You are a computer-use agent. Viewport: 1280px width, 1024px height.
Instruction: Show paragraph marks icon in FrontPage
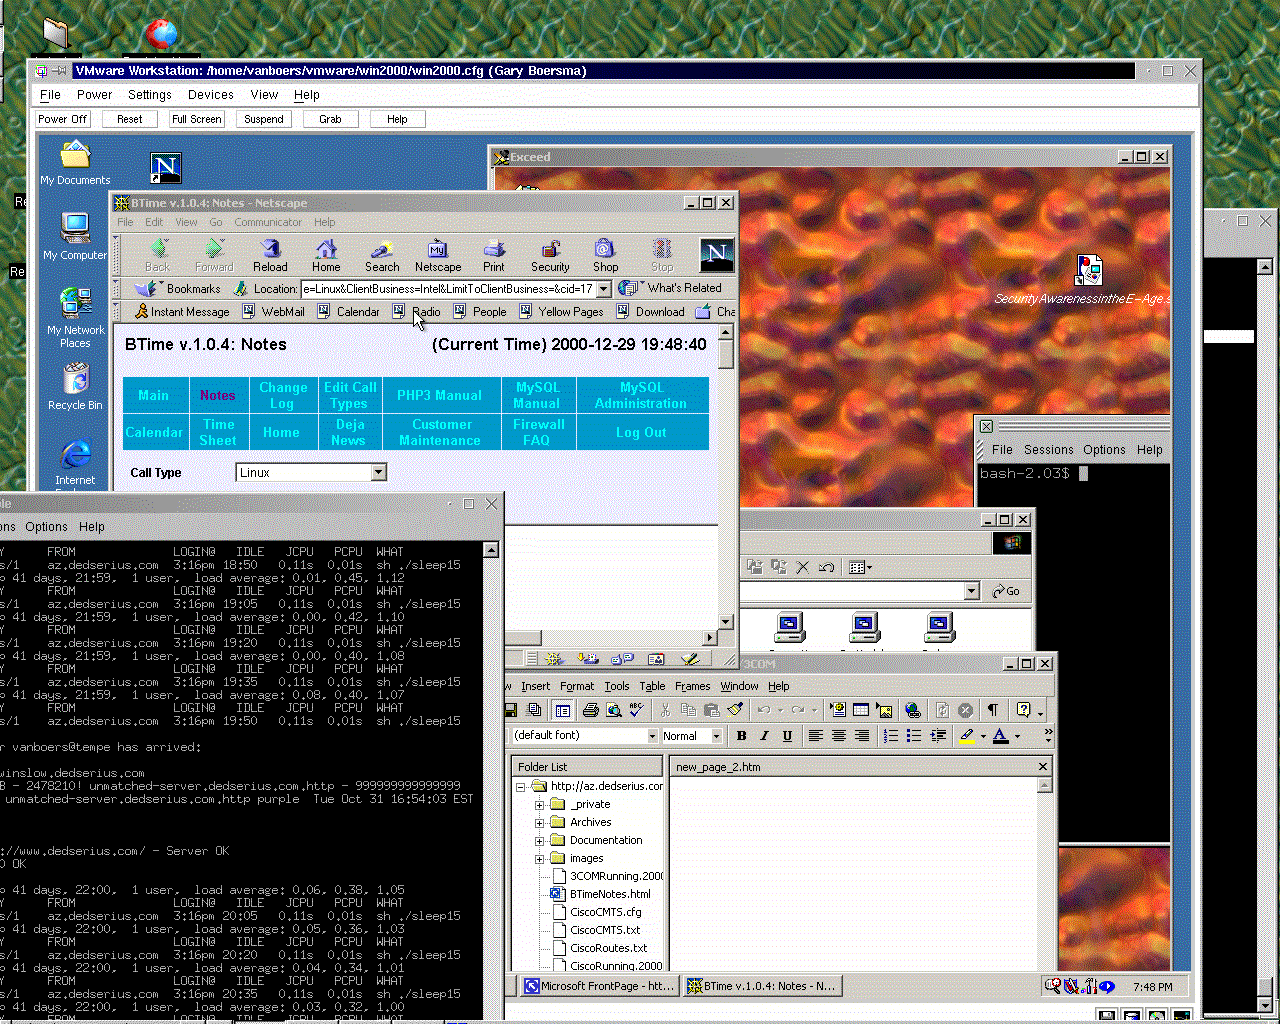click(x=993, y=710)
